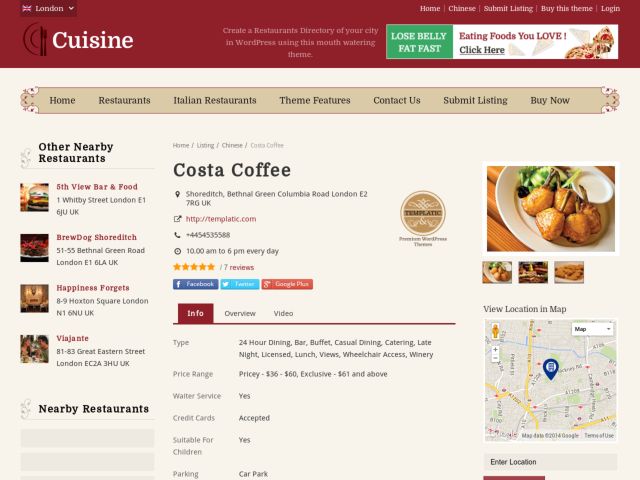Click the address map pin icon
Viewport: 640px width, 480px height.
click(x=177, y=194)
